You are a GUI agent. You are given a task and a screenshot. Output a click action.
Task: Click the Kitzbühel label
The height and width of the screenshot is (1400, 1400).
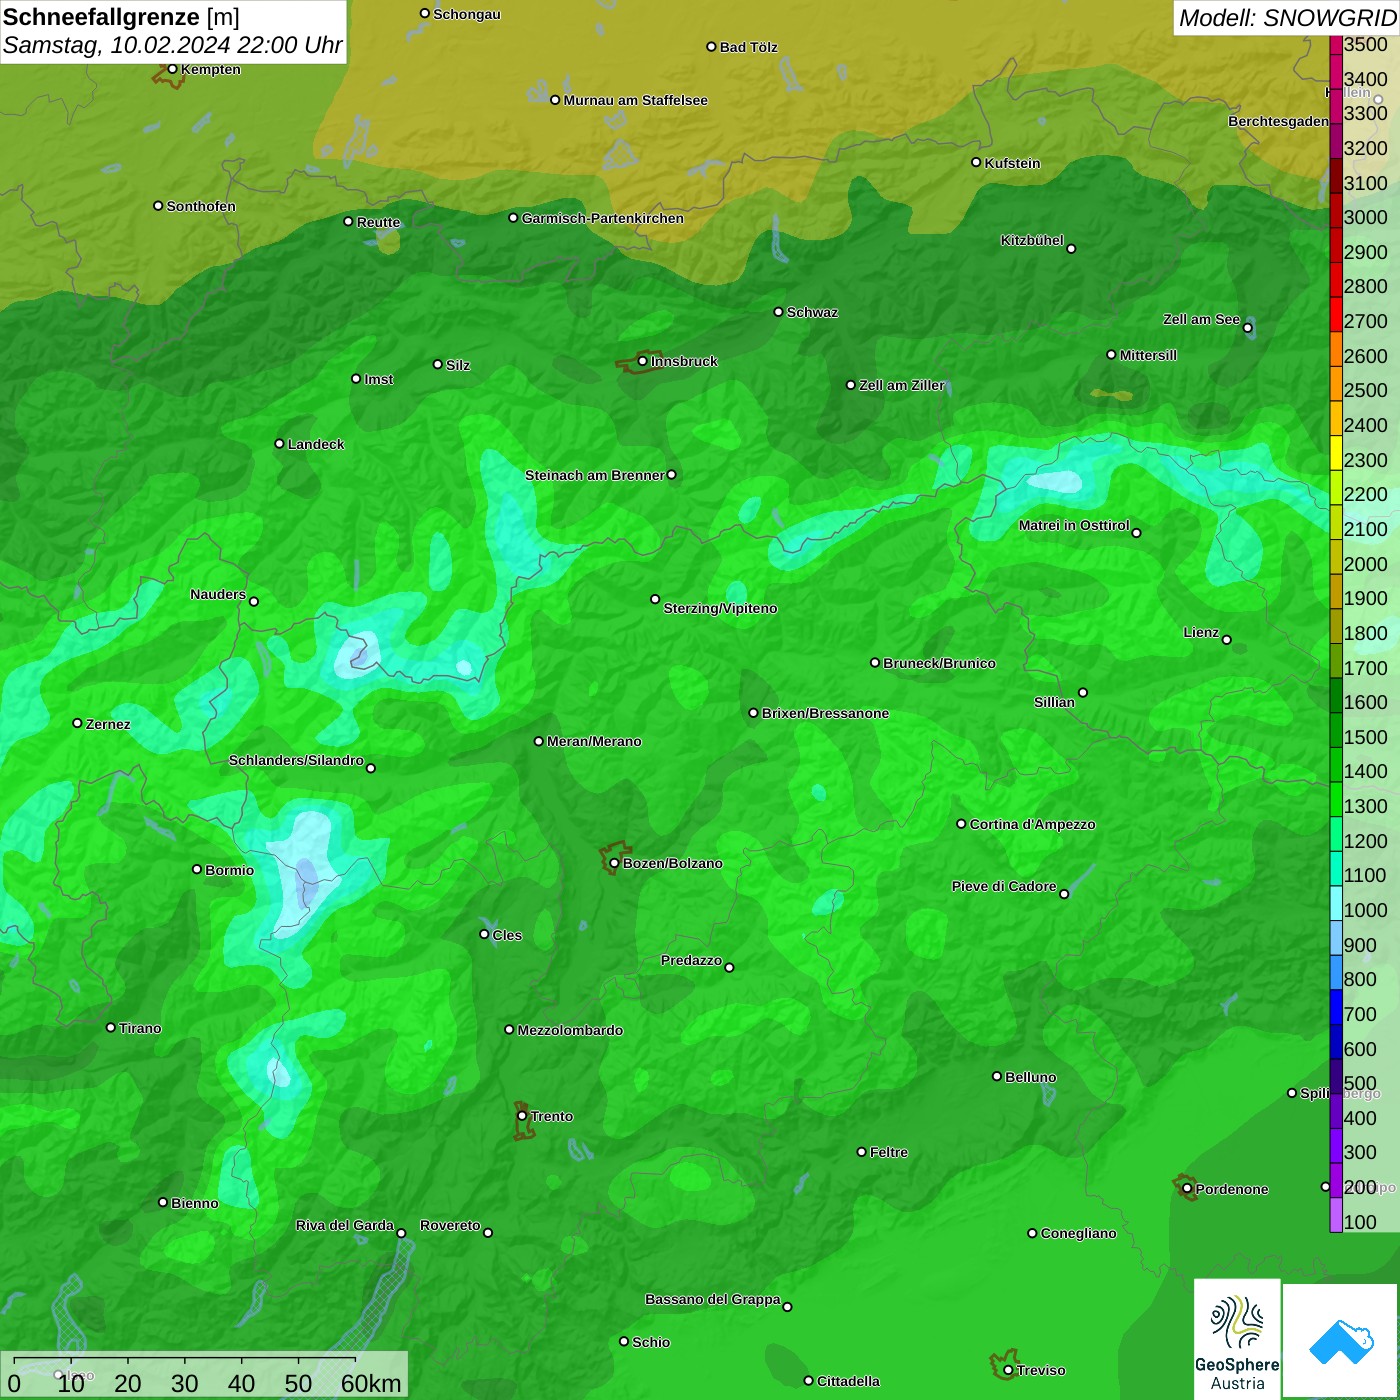click(1032, 240)
